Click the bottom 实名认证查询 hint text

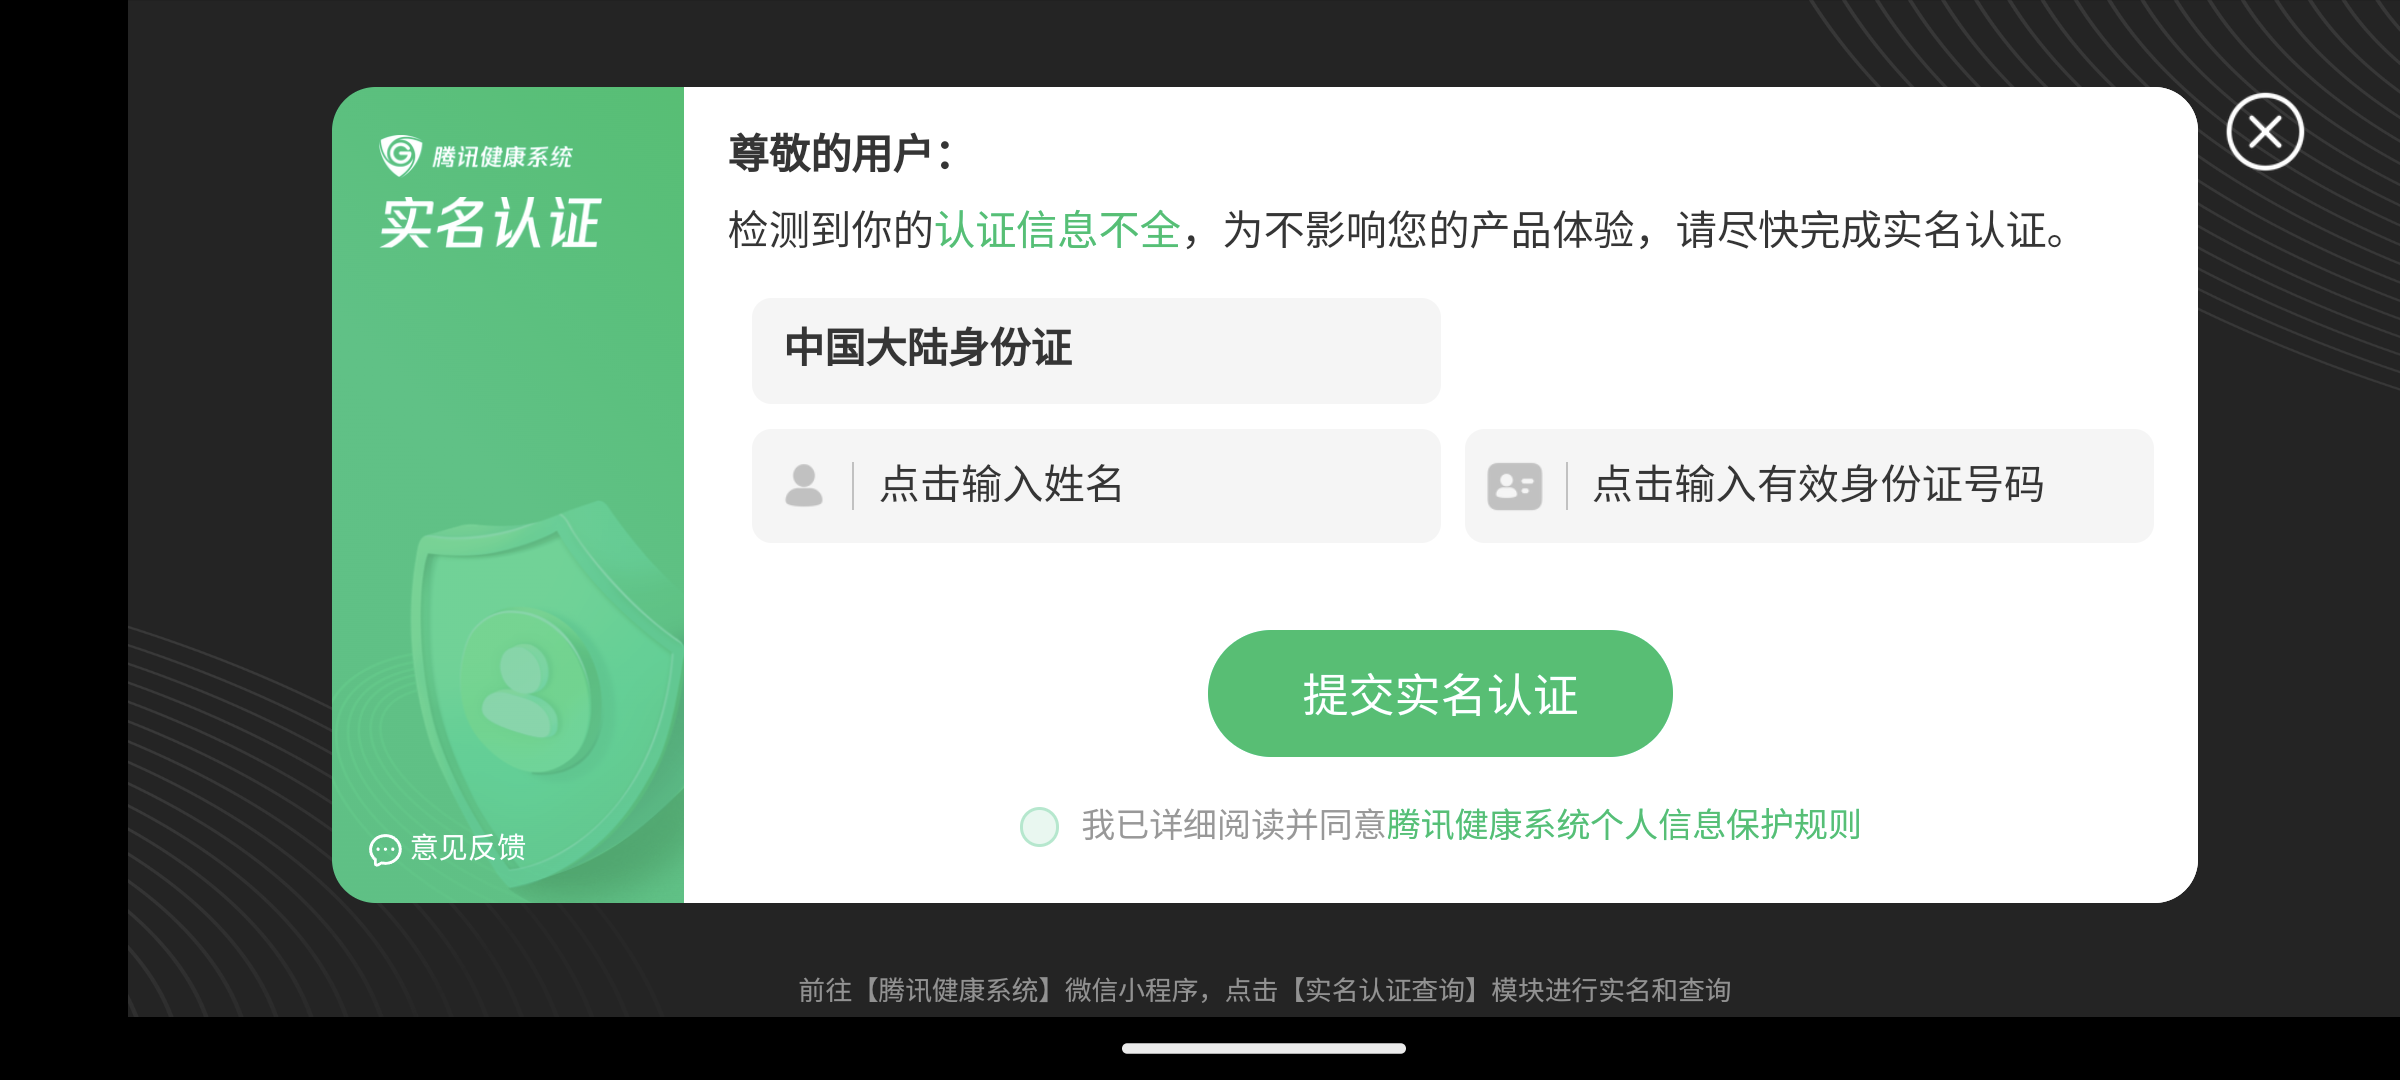click(x=1384, y=990)
